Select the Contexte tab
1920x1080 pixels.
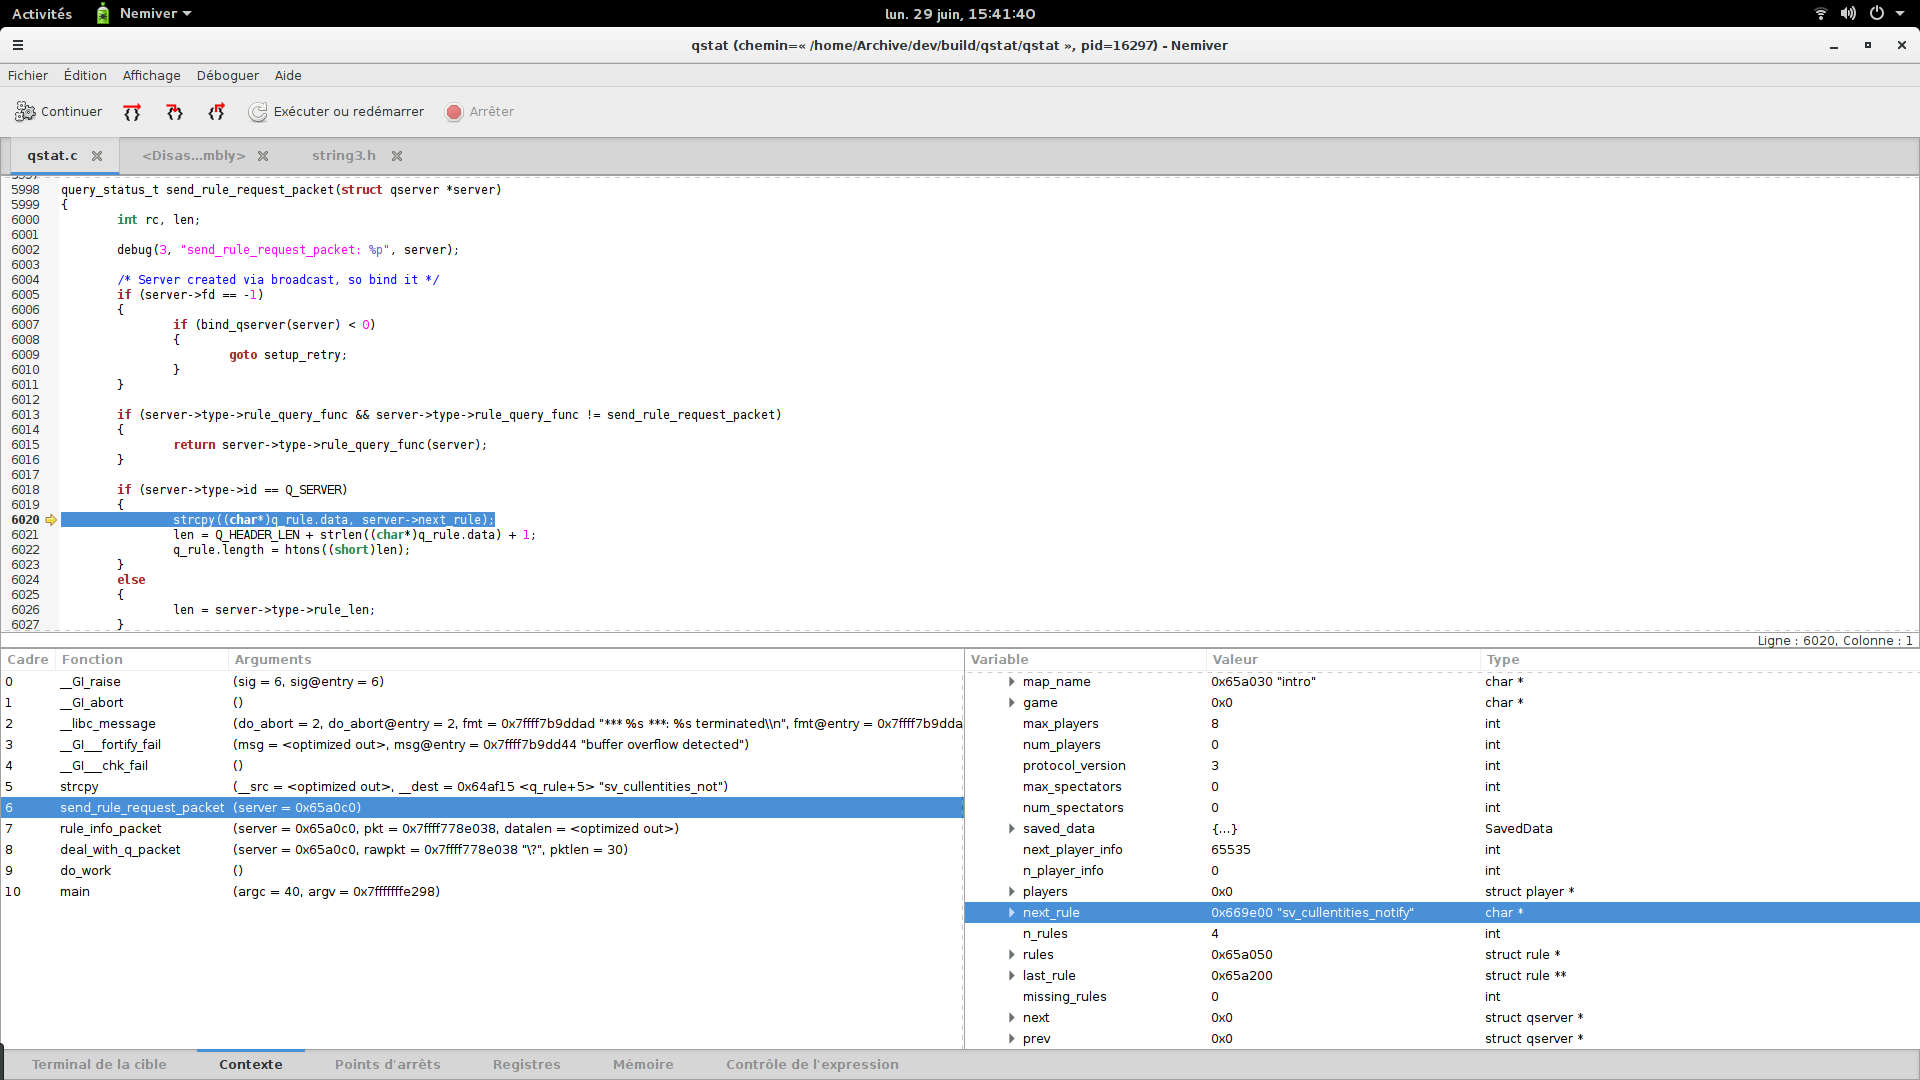coord(251,1065)
